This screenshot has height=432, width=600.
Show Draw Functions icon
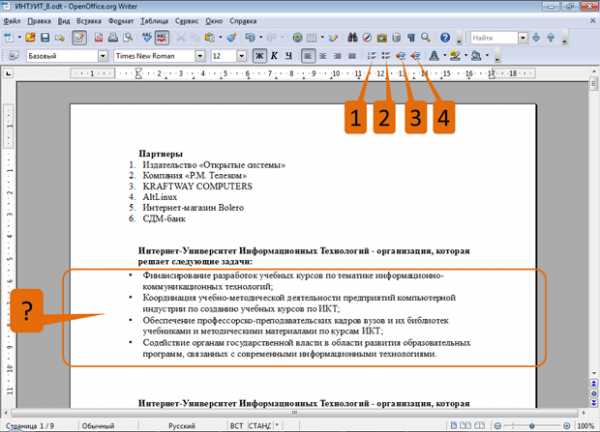333,37
